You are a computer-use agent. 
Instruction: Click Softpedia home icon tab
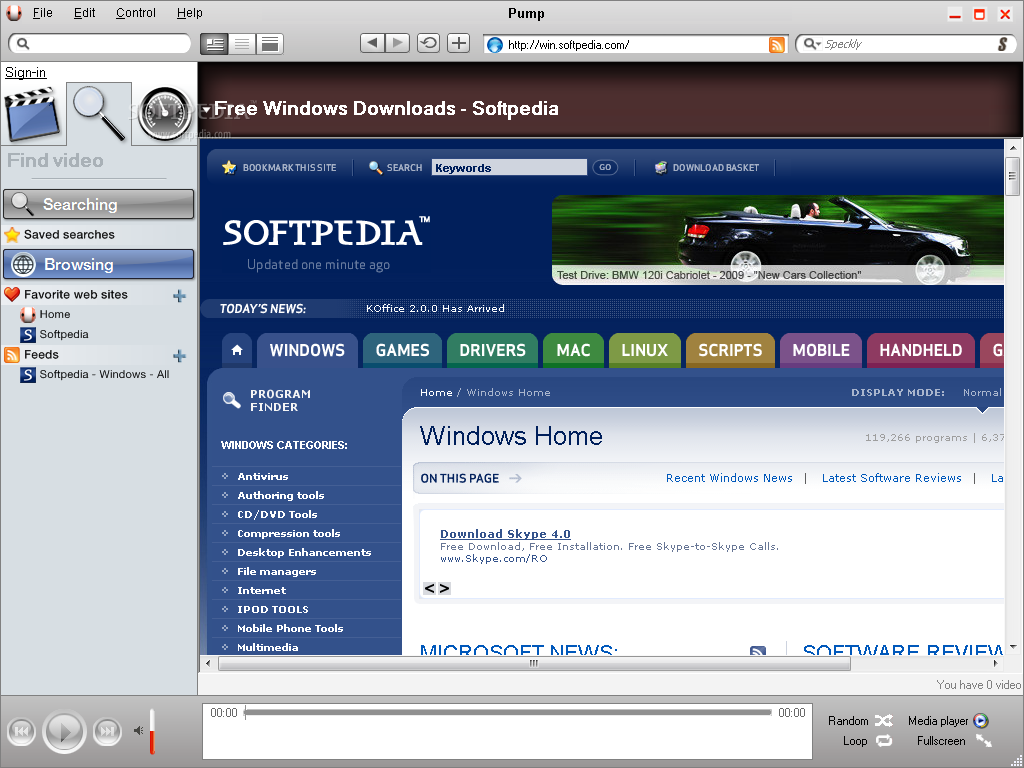click(237, 350)
